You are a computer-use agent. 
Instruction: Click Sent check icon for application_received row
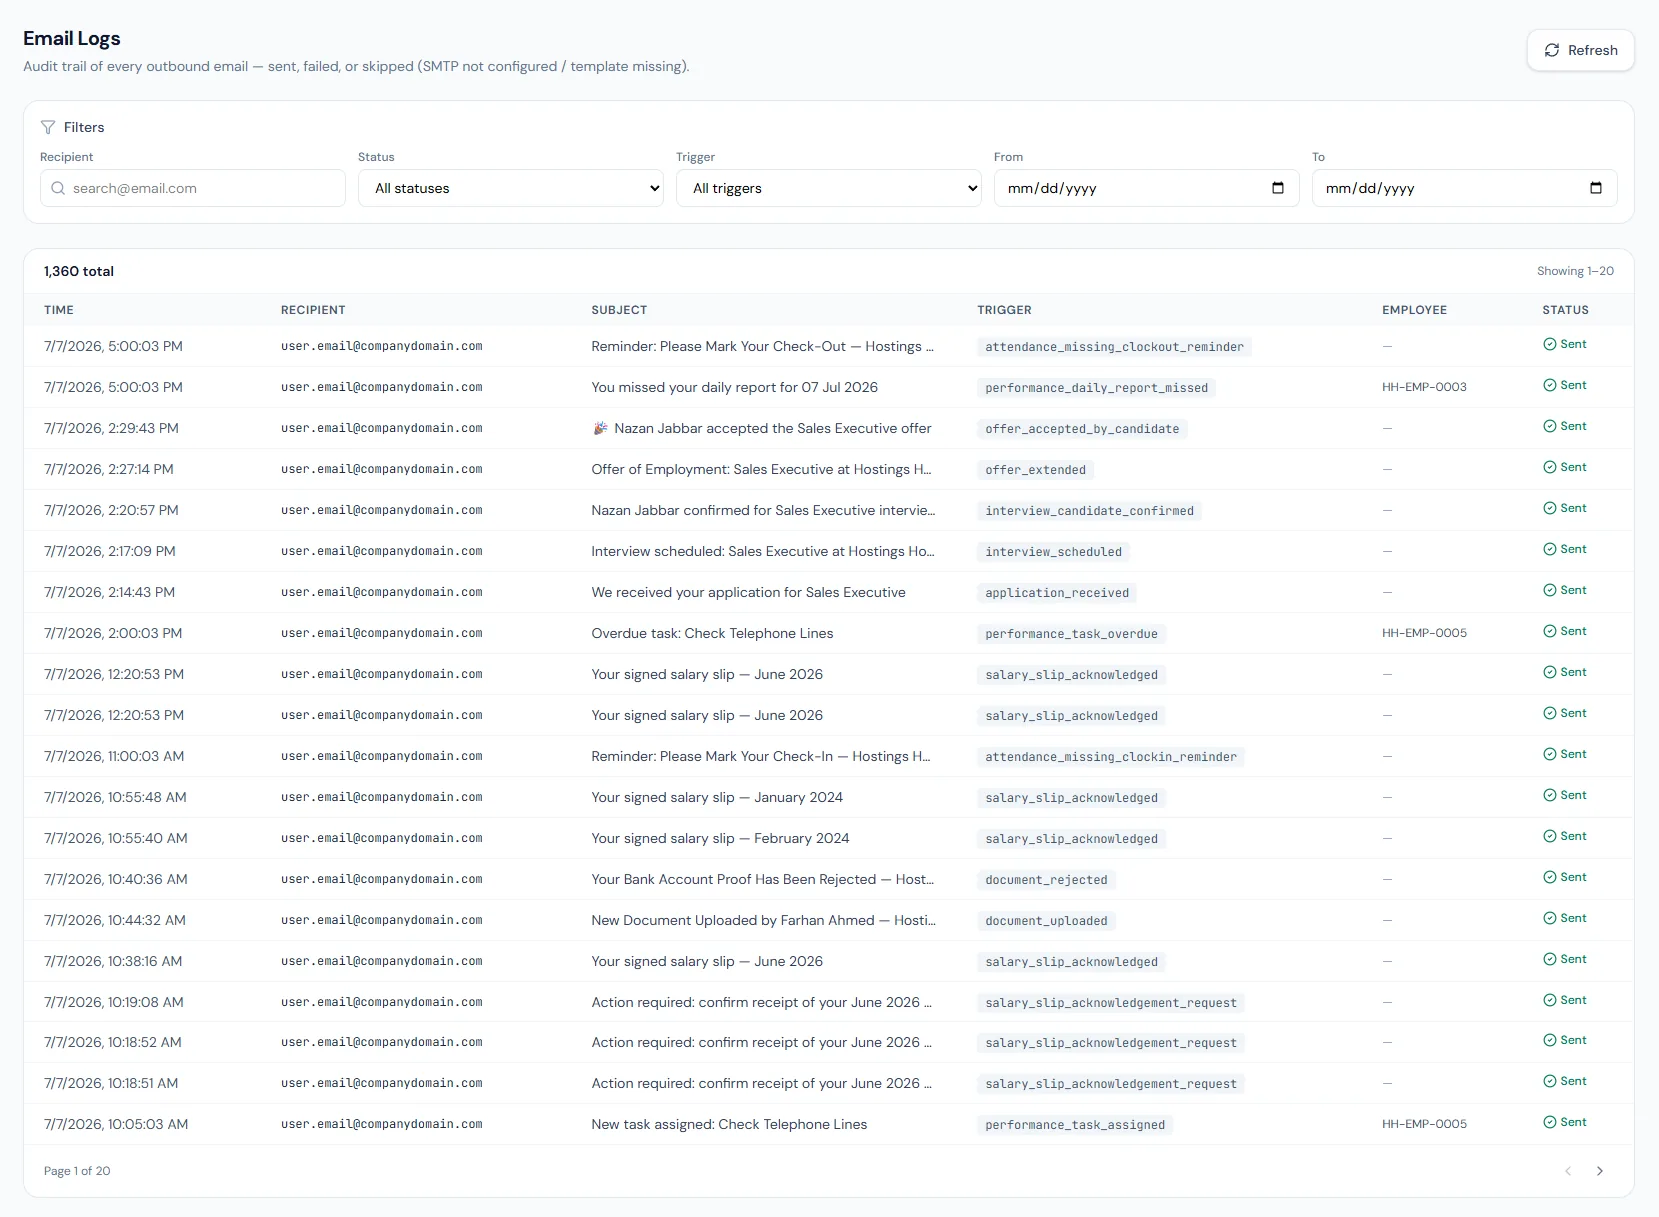click(1550, 590)
